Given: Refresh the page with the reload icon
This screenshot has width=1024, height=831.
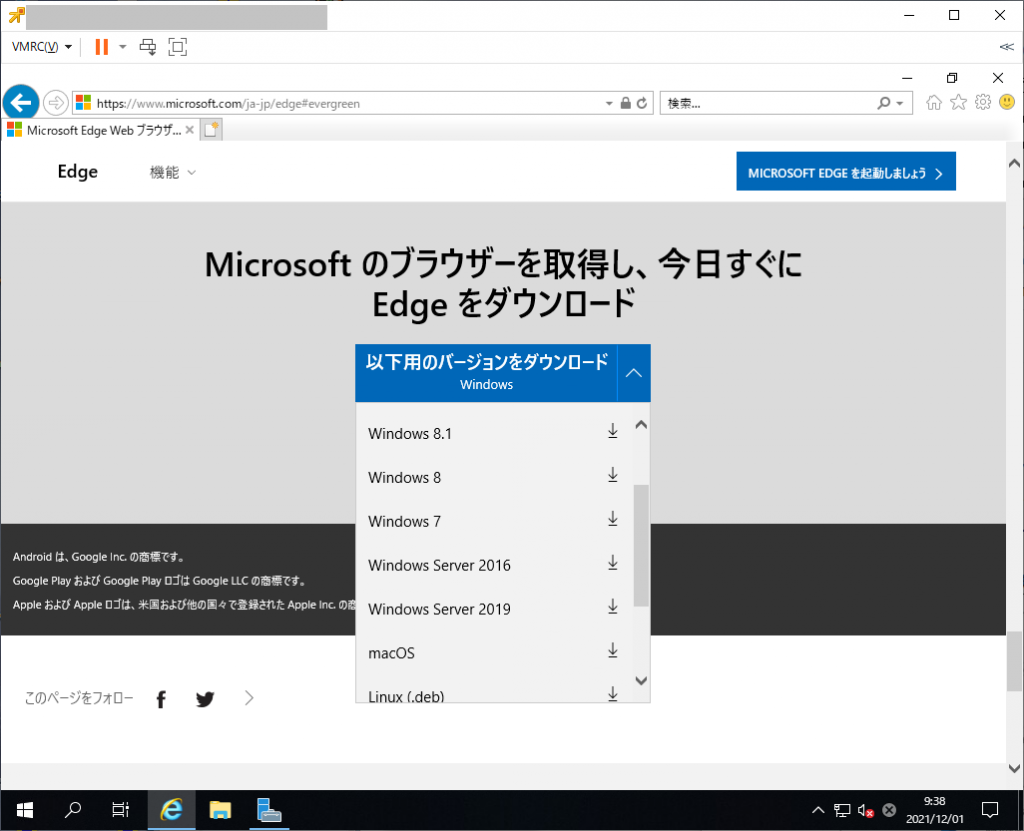Looking at the screenshot, I should [x=642, y=103].
